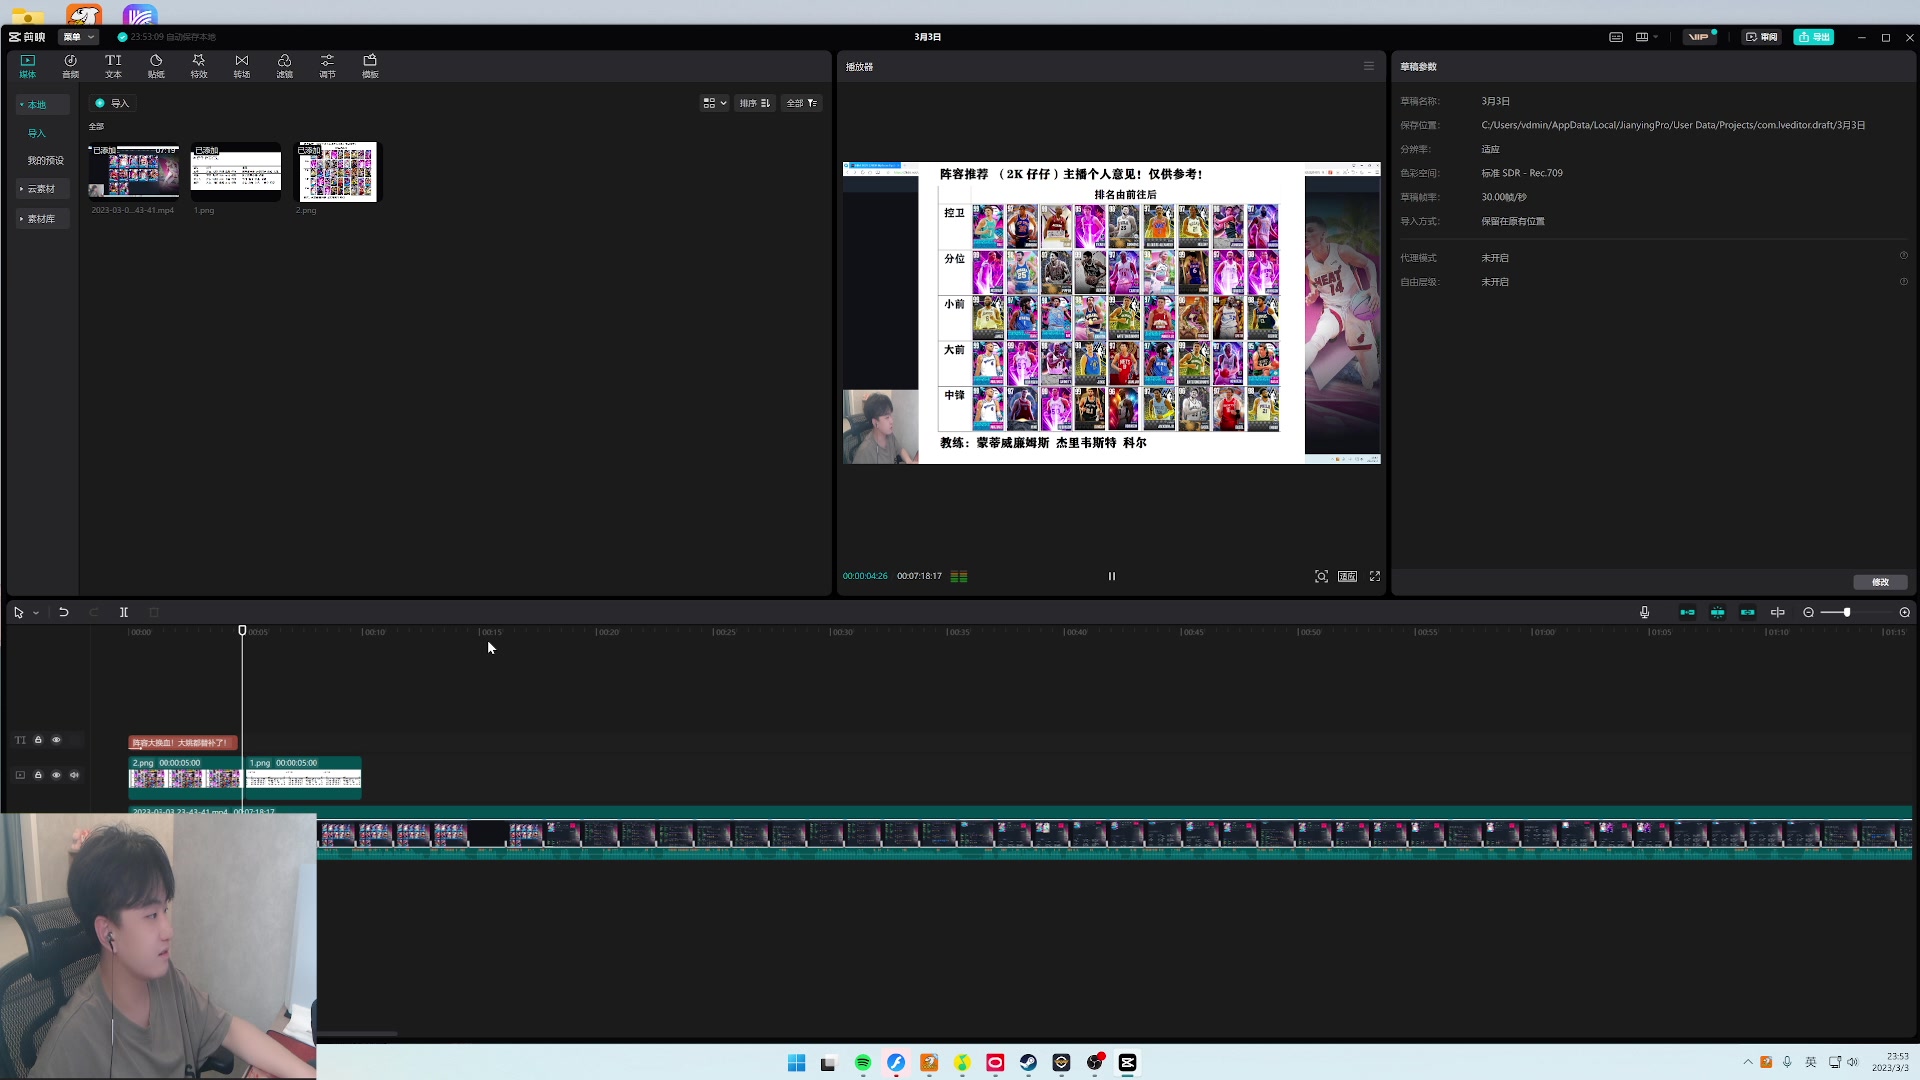Click the 审阅 review button

tap(1762, 37)
